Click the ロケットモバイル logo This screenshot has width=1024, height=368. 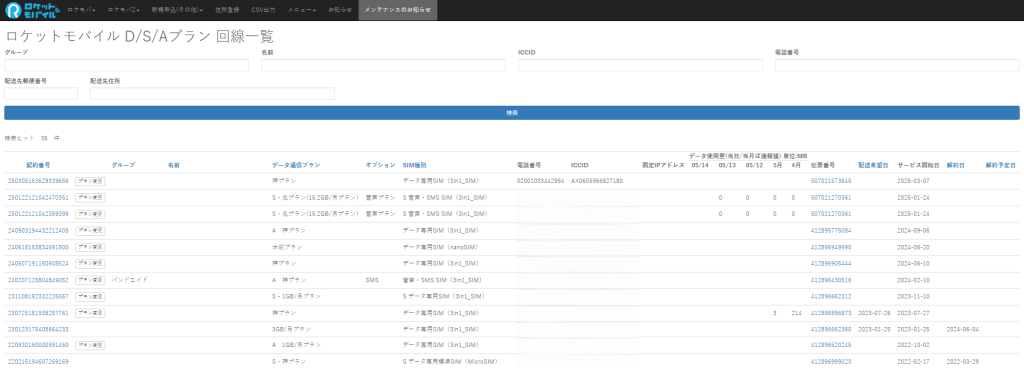tap(31, 10)
